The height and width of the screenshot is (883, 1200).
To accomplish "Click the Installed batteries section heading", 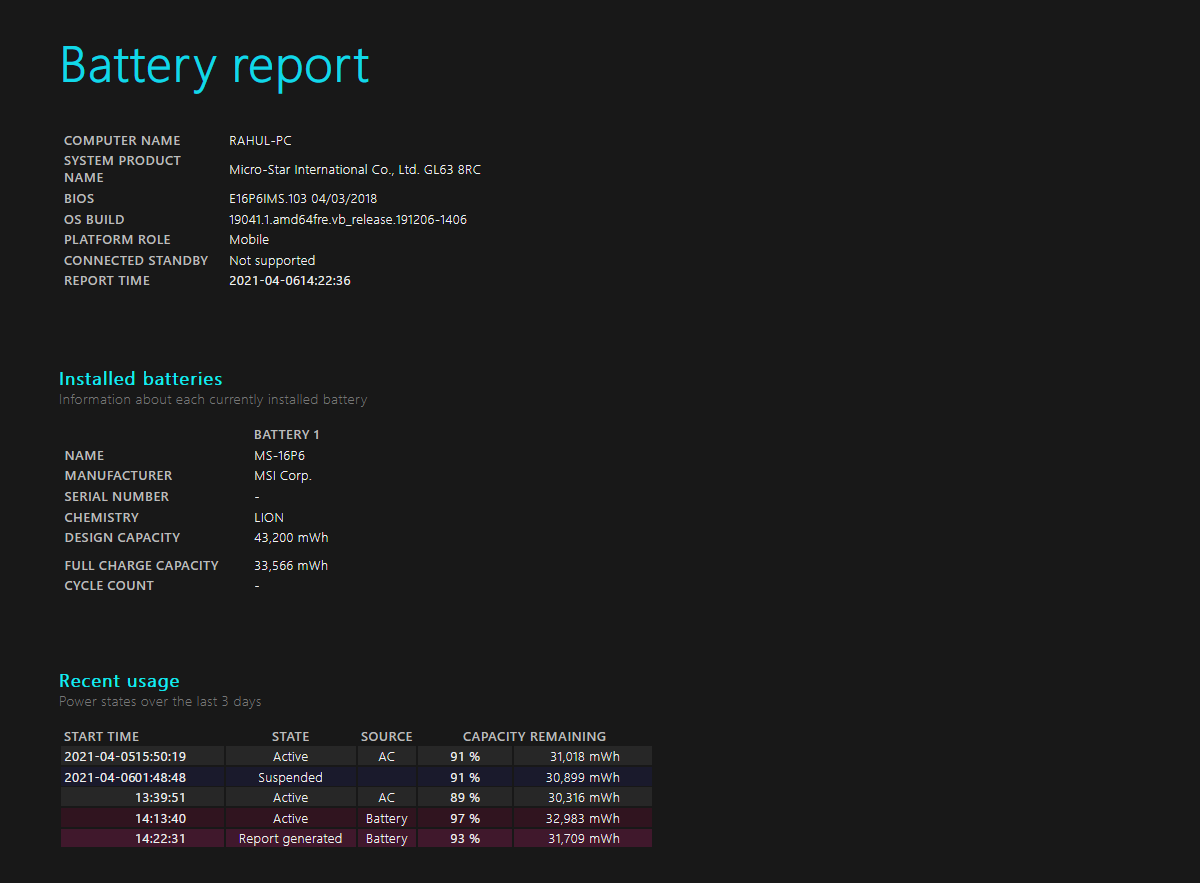I will point(140,379).
